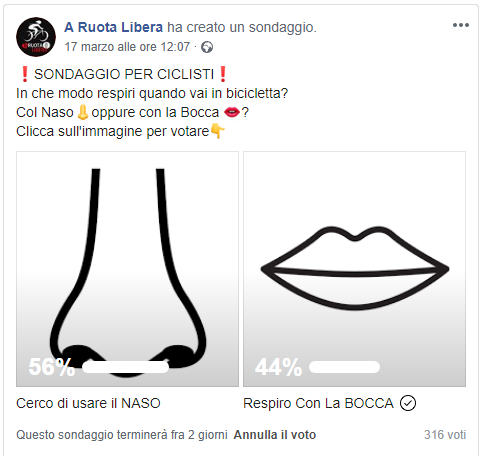479x456 pixels.
Task: Click the red exclamation mark before SONDAGGIO
Action: pos(24,74)
